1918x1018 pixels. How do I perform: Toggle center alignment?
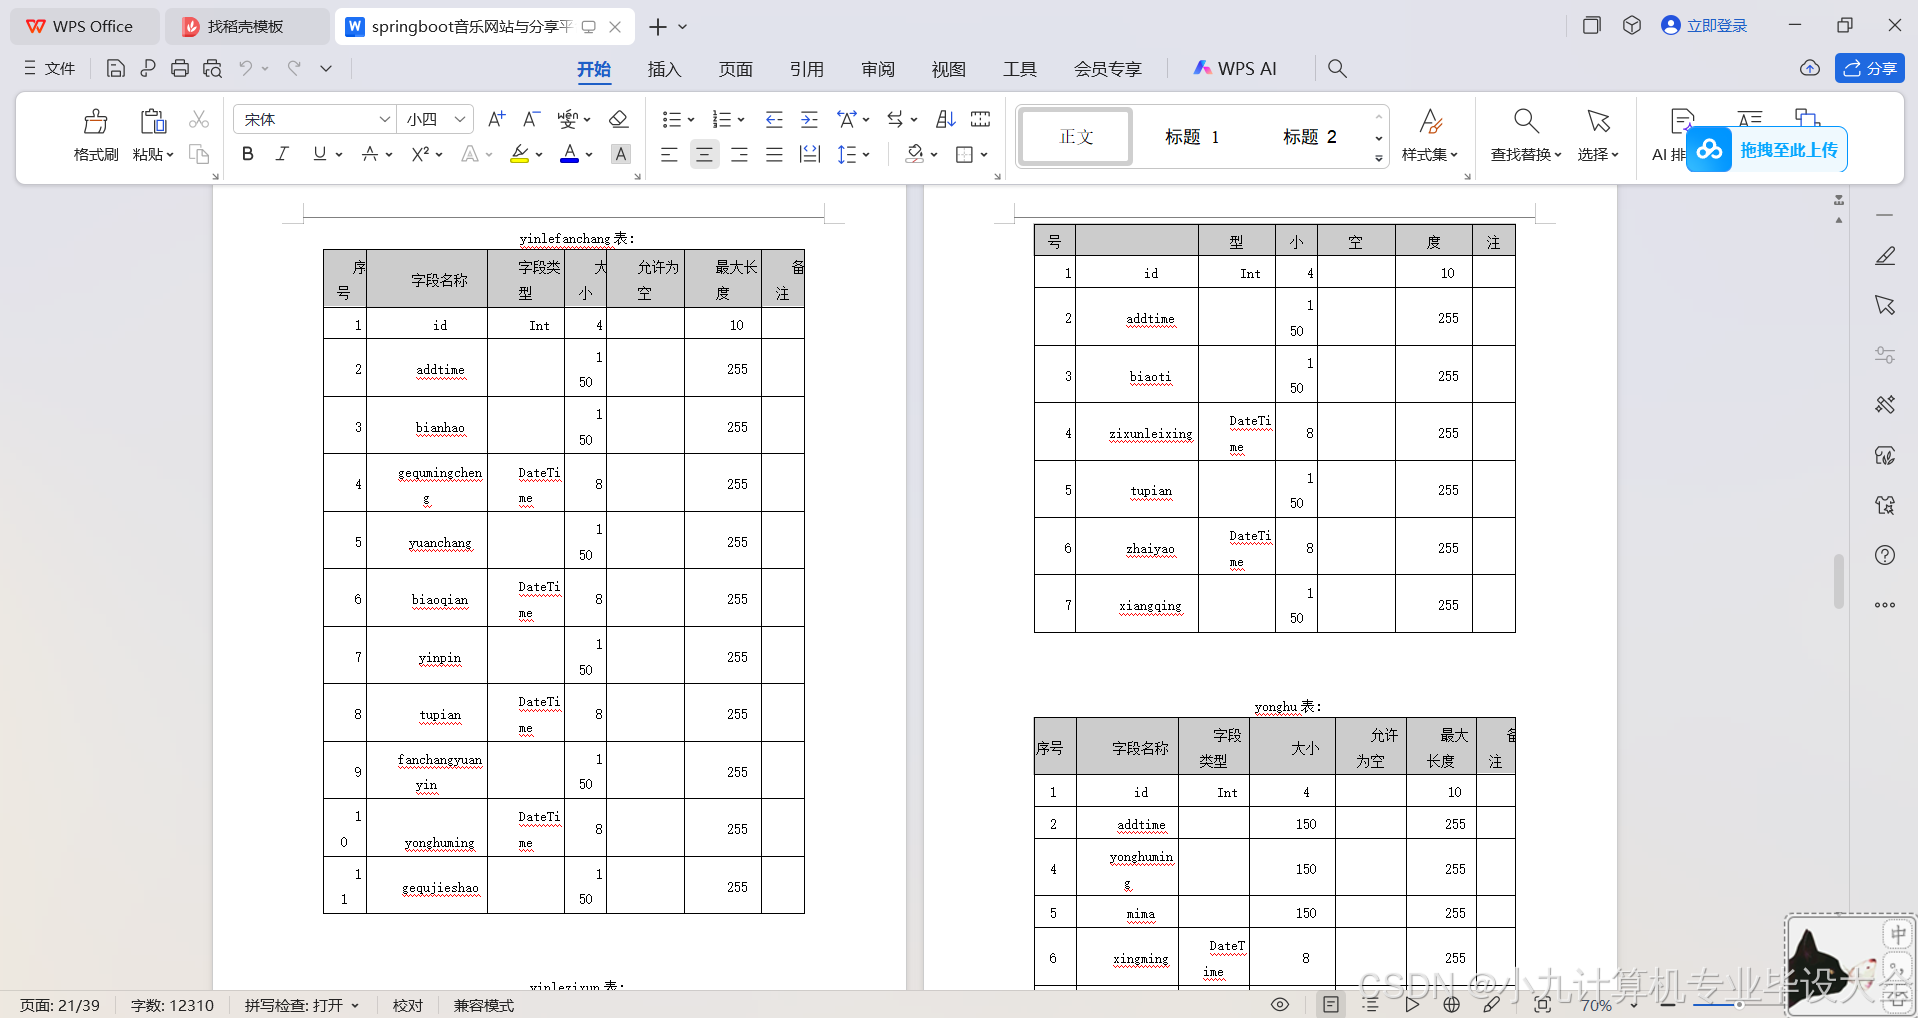[x=705, y=154]
